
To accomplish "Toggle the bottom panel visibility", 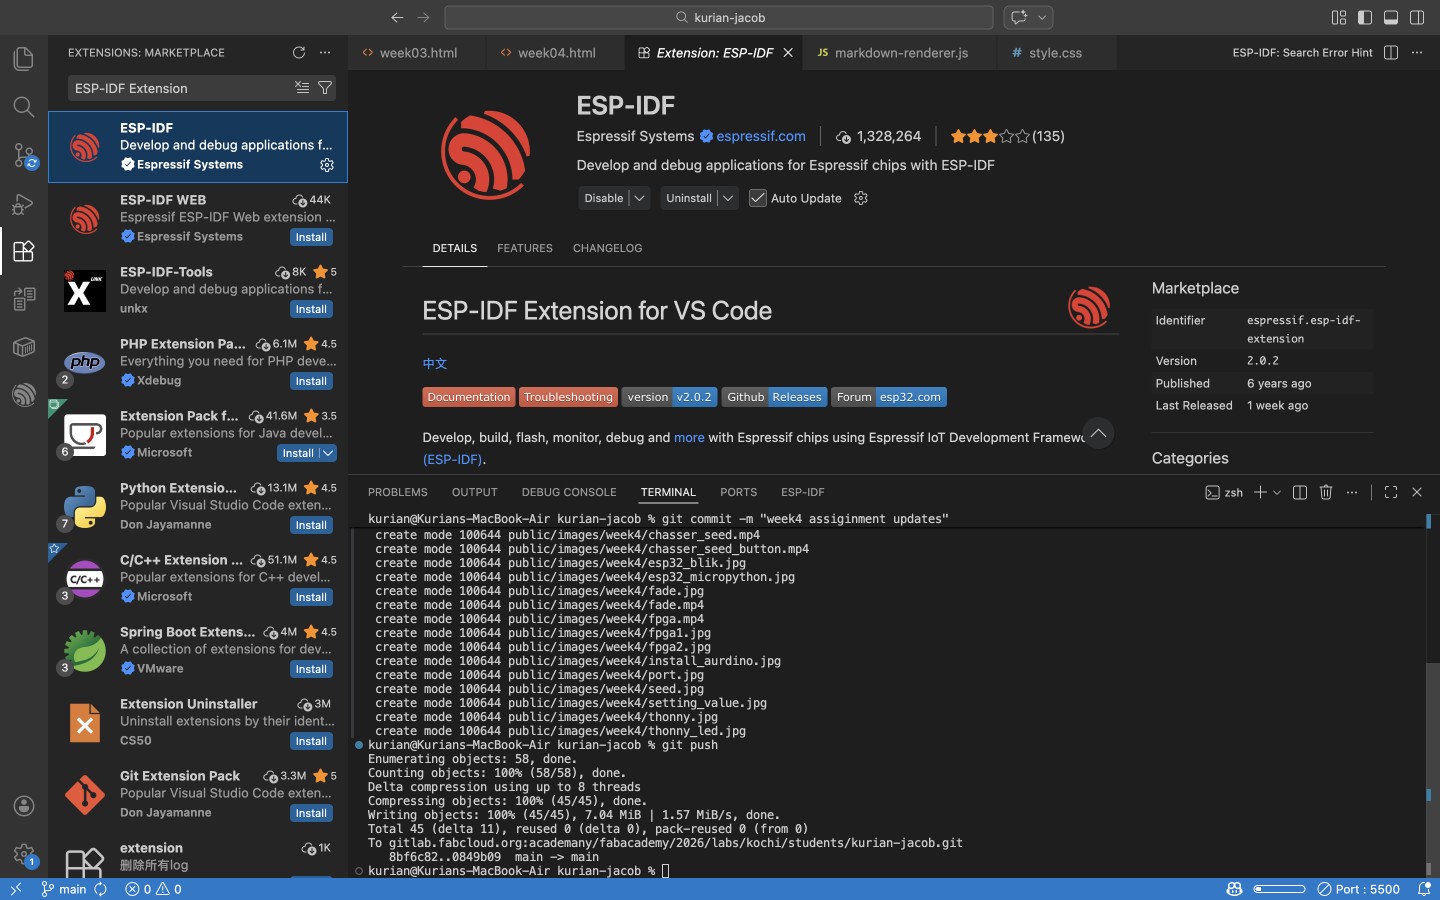I will point(1391,17).
